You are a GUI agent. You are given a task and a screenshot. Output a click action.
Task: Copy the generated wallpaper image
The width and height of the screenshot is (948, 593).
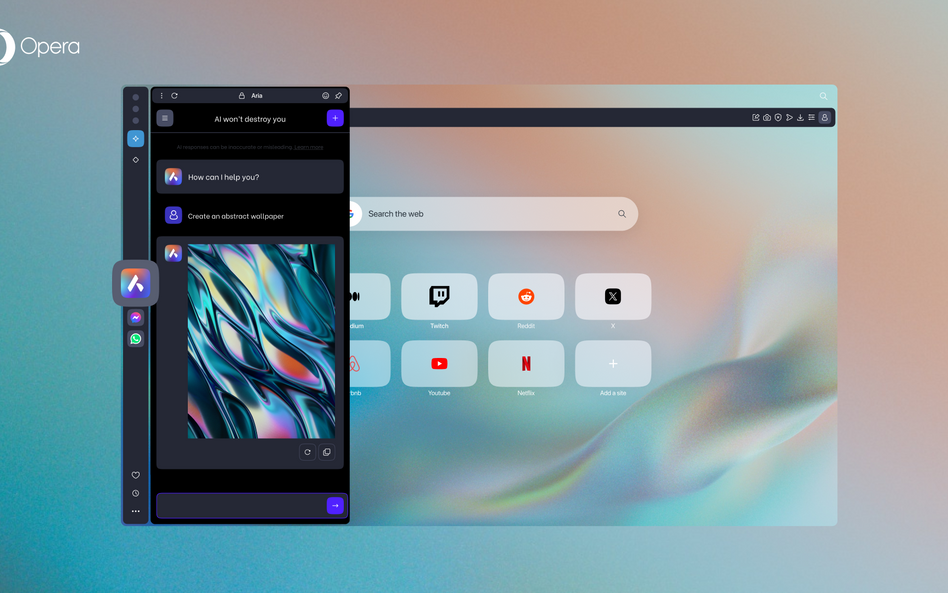tap(326, 452)
